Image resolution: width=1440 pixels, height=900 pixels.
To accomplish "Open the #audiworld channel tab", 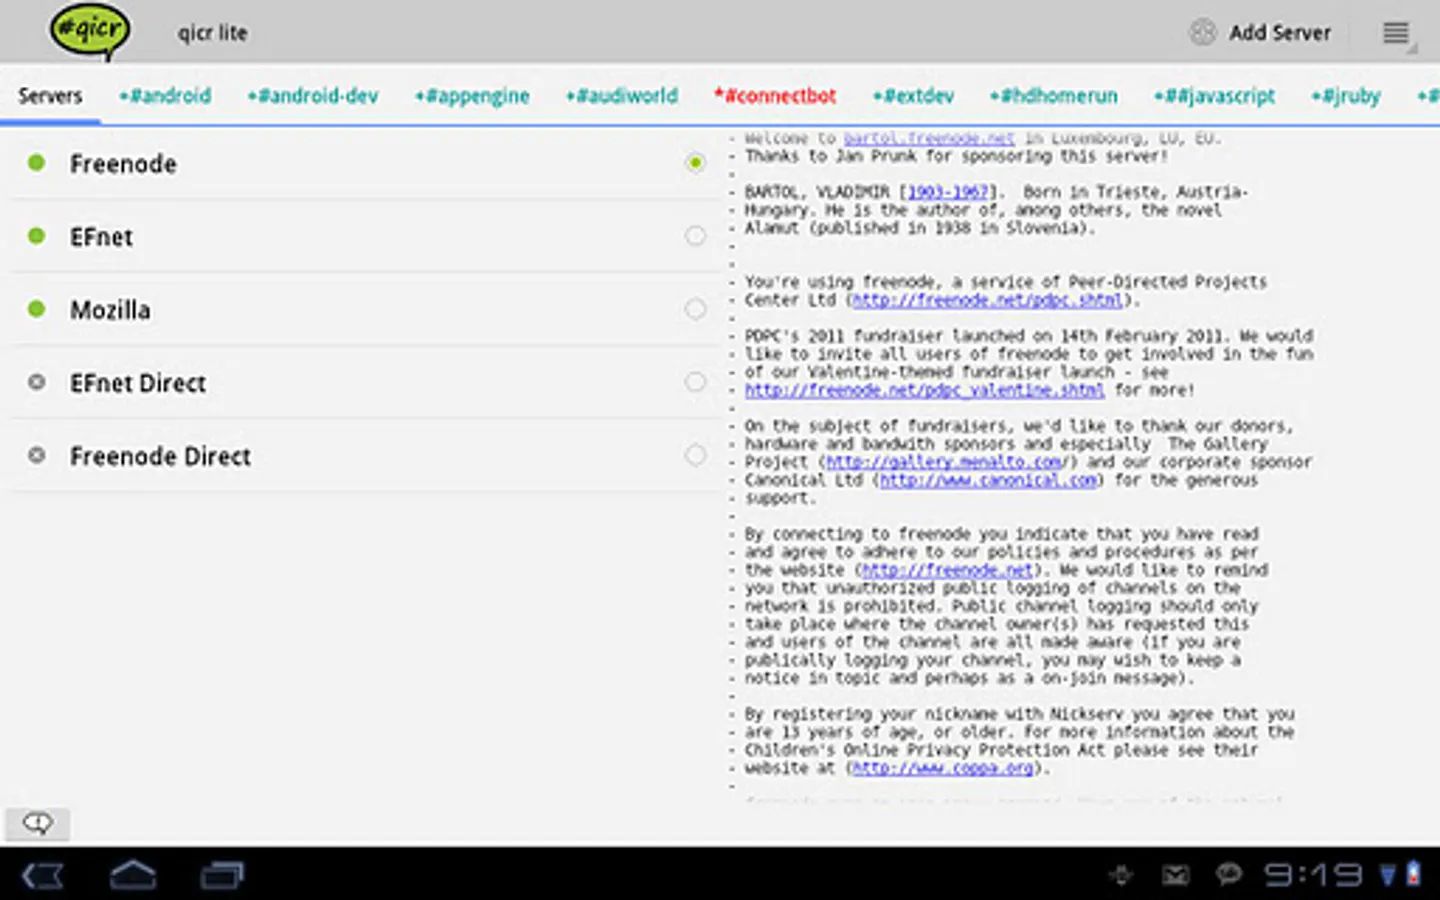I will tap(621, 96).
